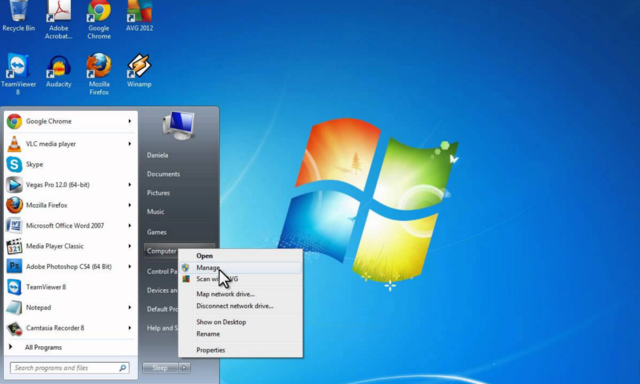Image resolution: width=640 pixels, height=384 pixels.
Task: Click the TeamViewer 8 desktop shortcut
Action: pyautogui.click(x=18, y=74)
